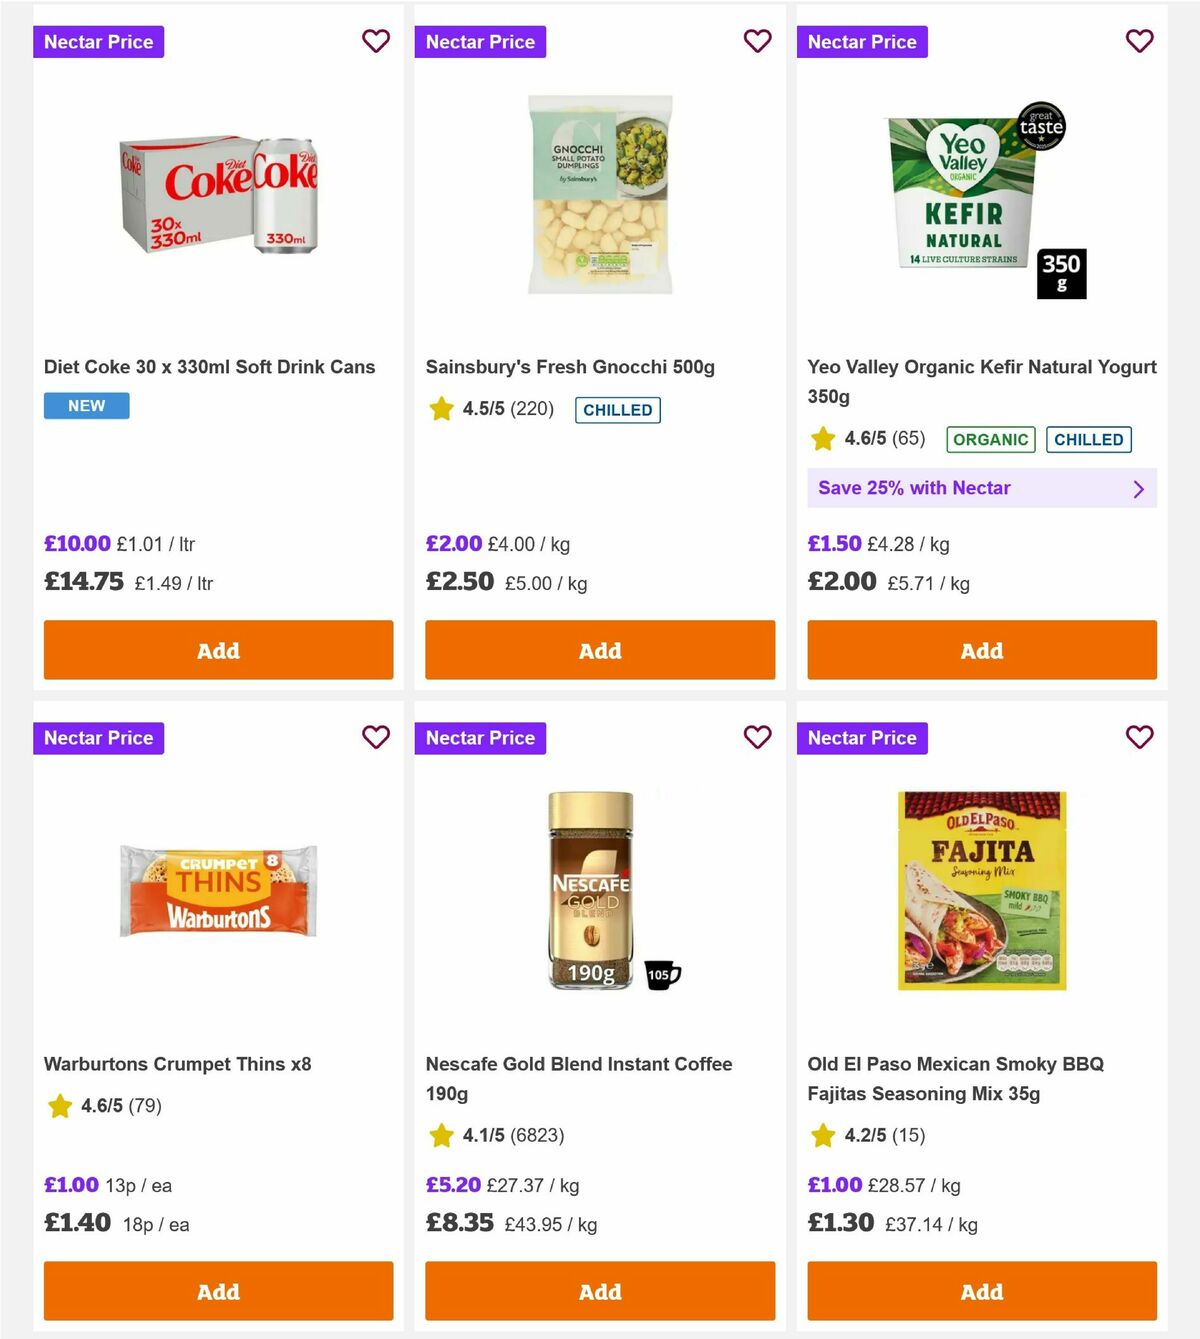Favourite the Diet Coke 30 pack
The height and width of the screenshot is (1339, 1200).
[x=376, y=41]
